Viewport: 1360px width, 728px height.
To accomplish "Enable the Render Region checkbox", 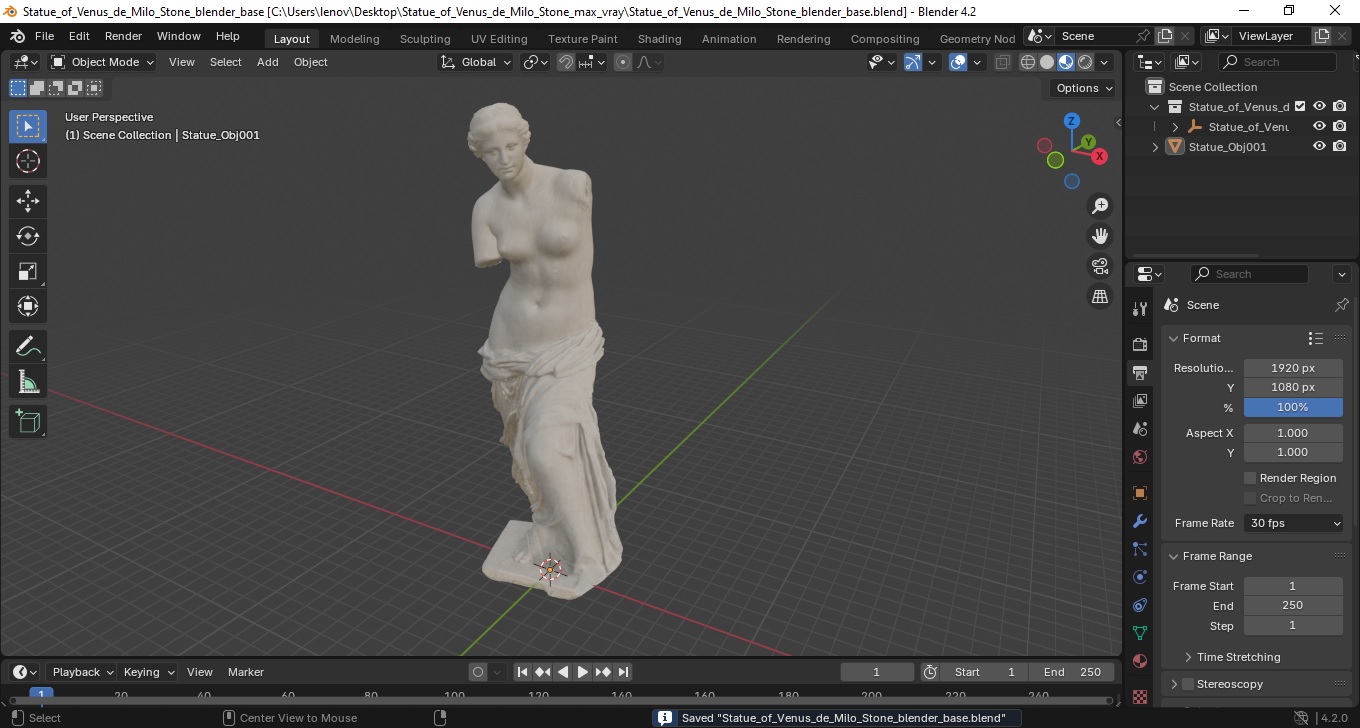I will (x=1250, y=478).
